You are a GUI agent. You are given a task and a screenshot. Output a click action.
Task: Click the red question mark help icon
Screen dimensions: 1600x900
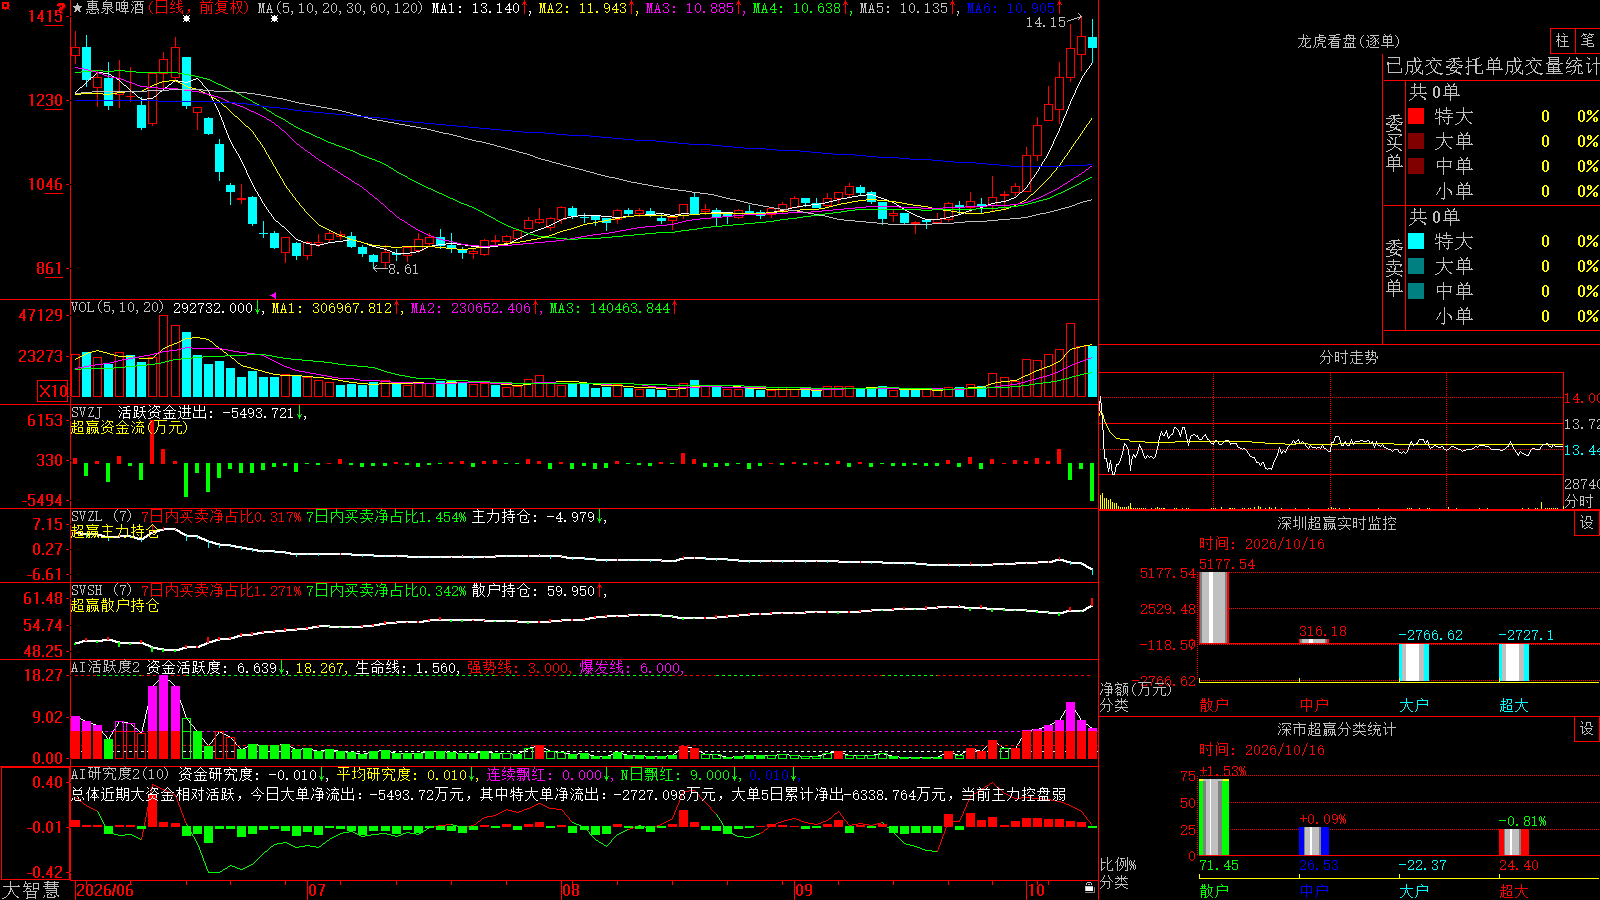[61, 8]
